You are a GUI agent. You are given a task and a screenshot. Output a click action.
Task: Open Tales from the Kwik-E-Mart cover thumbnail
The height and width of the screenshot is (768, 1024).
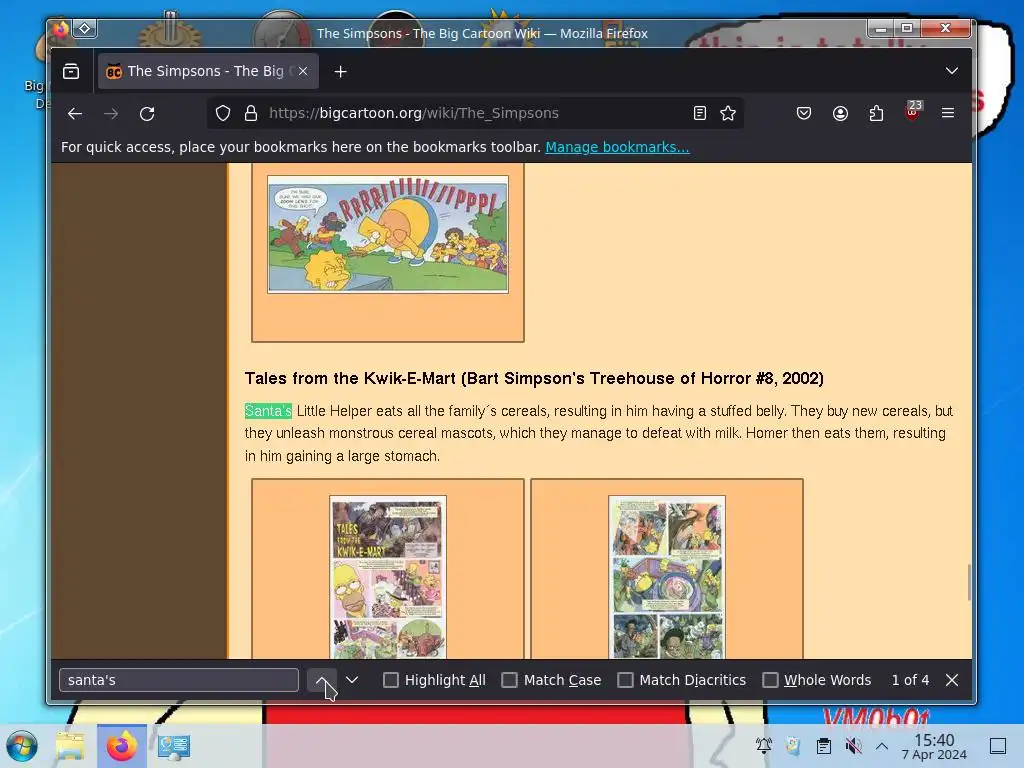pyautogui.click(x=387, y=577)
